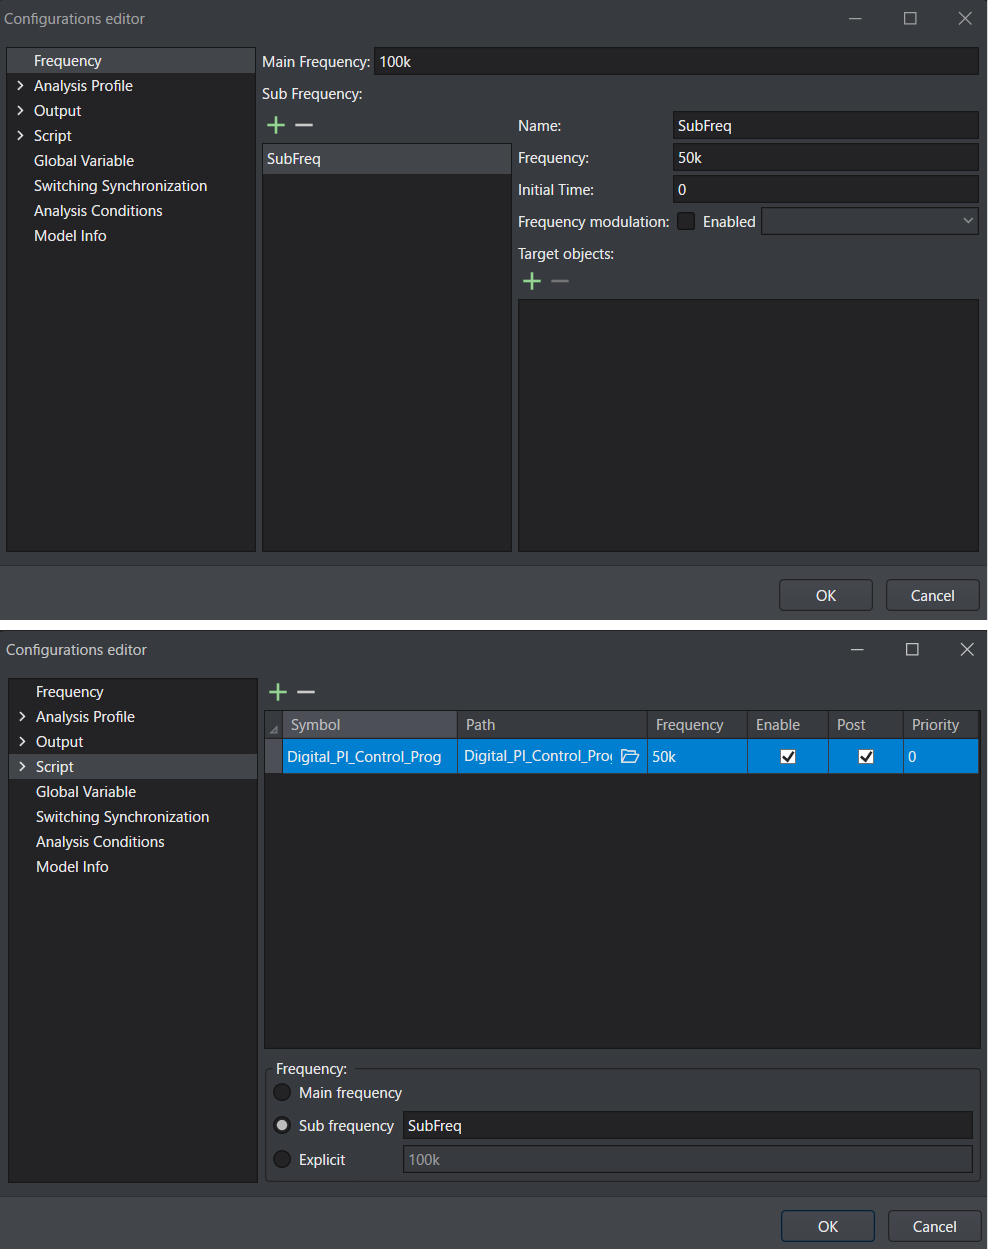Expand the selected Script node in lower window

[x=22, y=767]
